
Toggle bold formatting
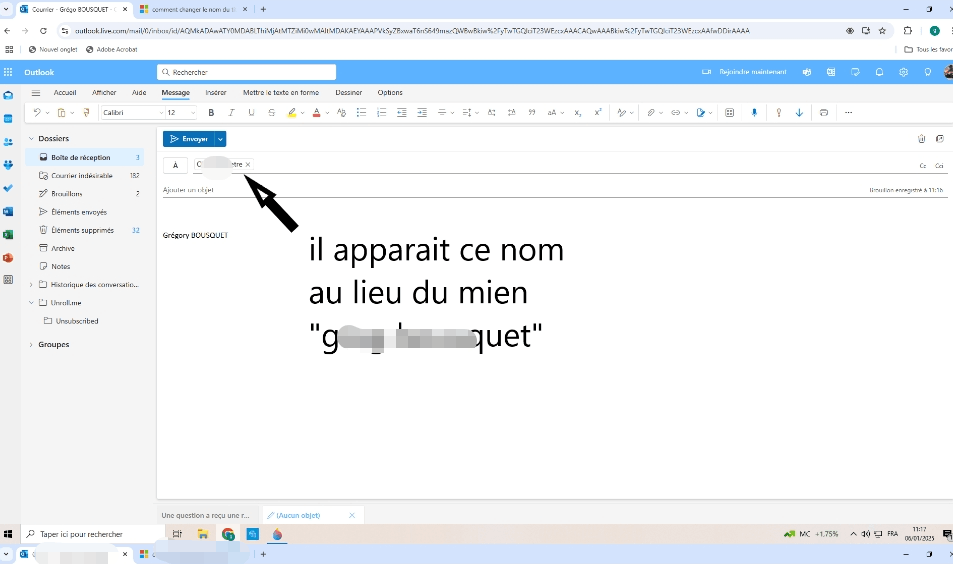coord(211,112)
